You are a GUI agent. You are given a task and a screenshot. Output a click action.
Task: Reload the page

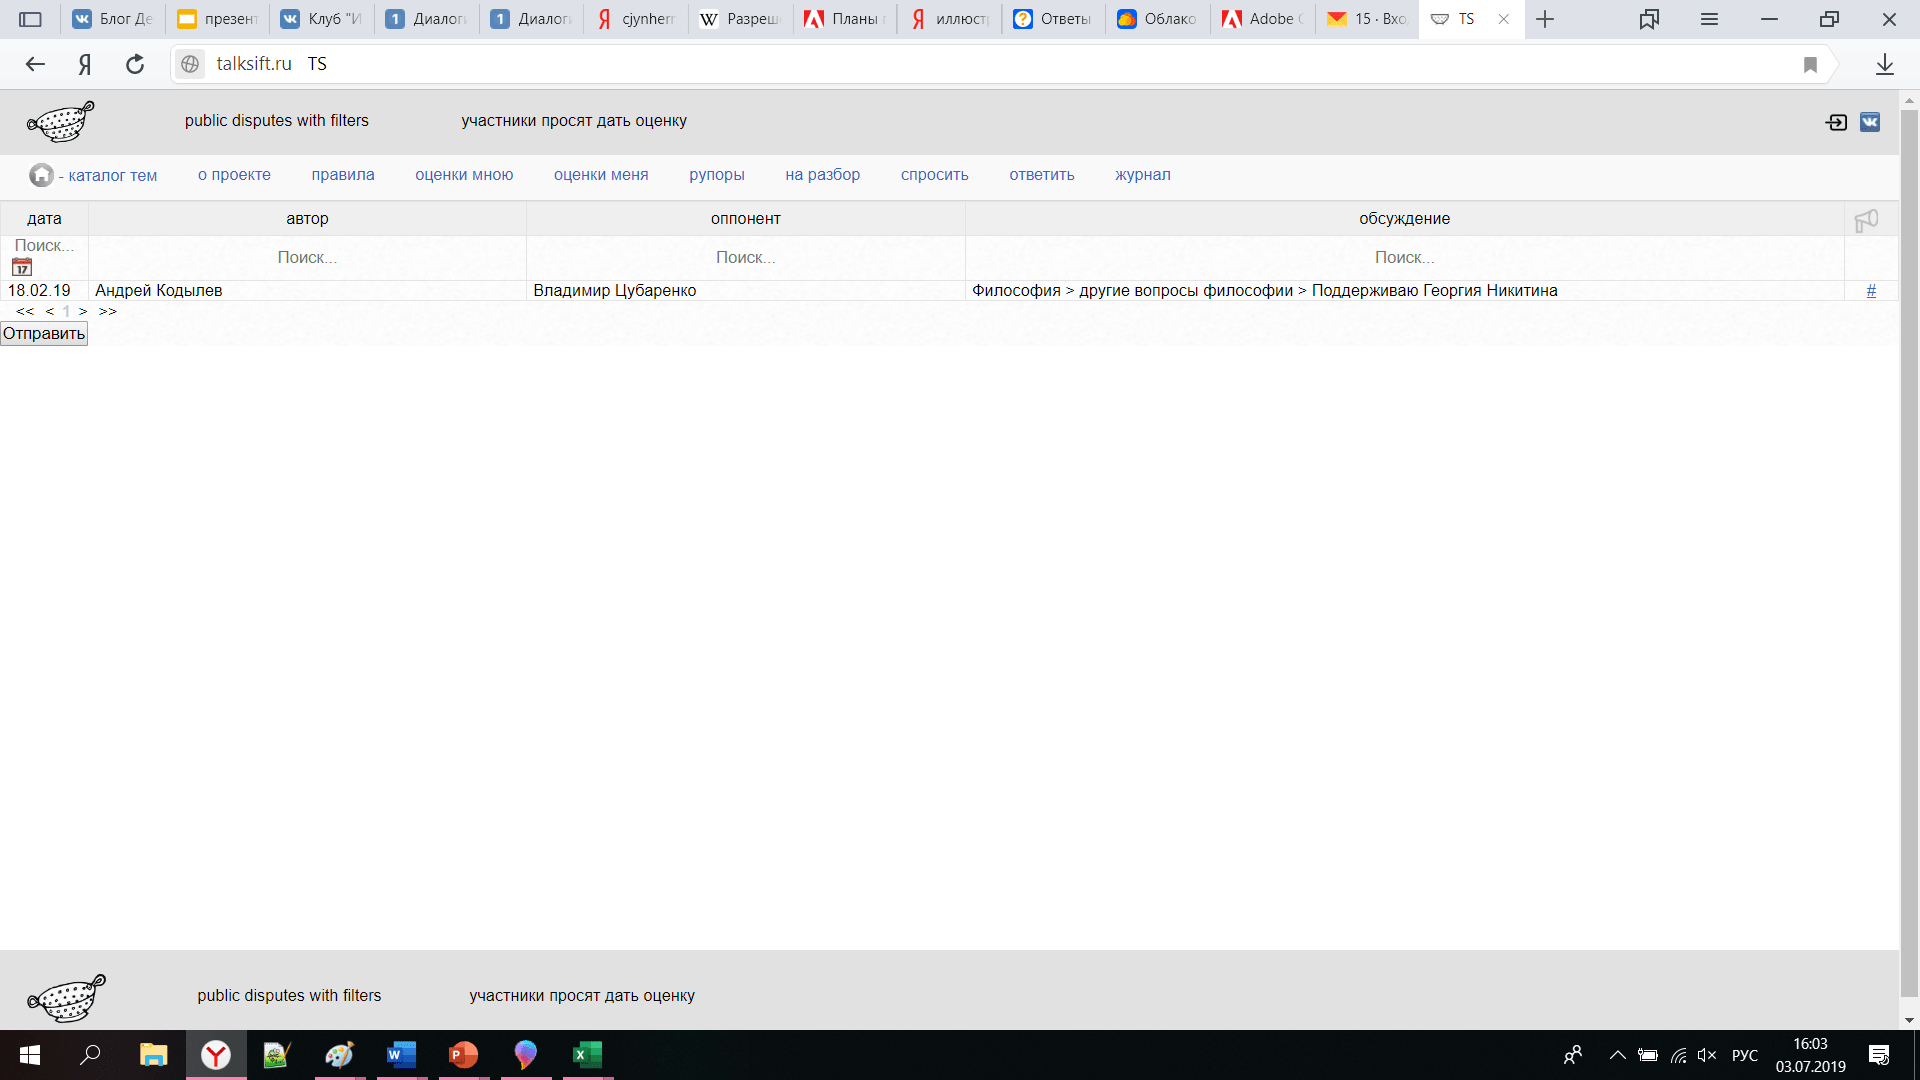(x=135, y=65)
